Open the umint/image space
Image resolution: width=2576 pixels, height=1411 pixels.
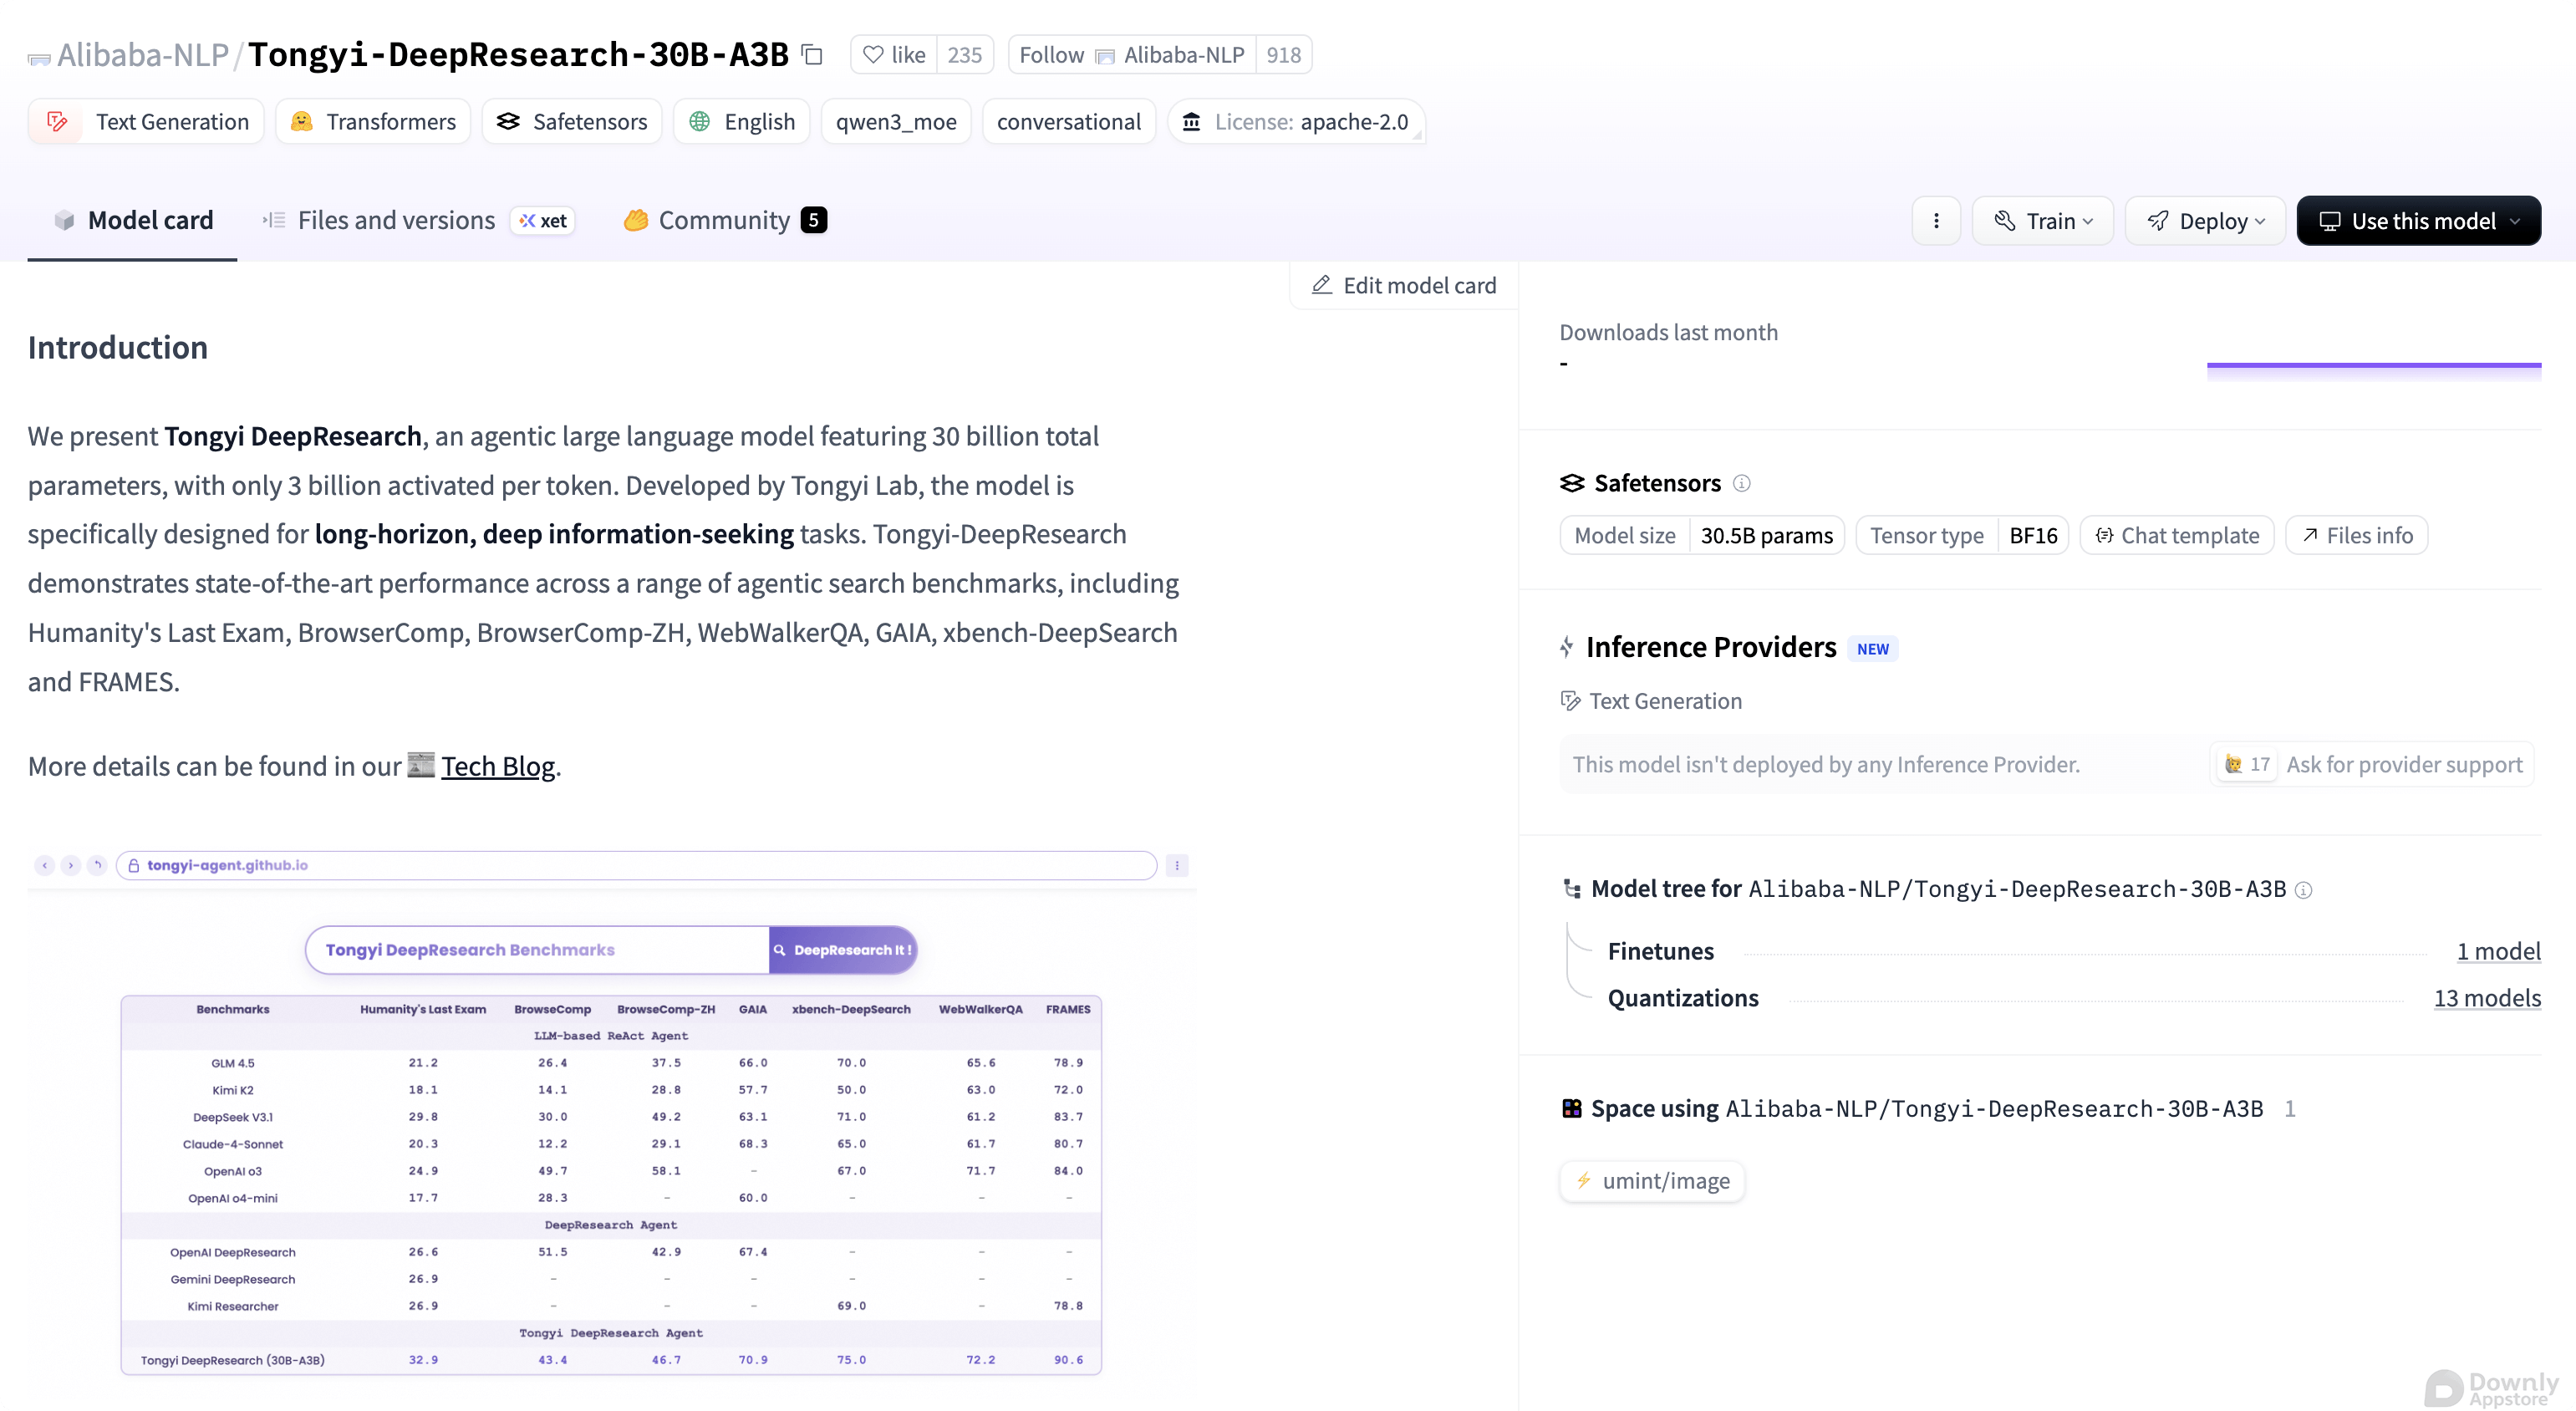coord(1652,1181)
